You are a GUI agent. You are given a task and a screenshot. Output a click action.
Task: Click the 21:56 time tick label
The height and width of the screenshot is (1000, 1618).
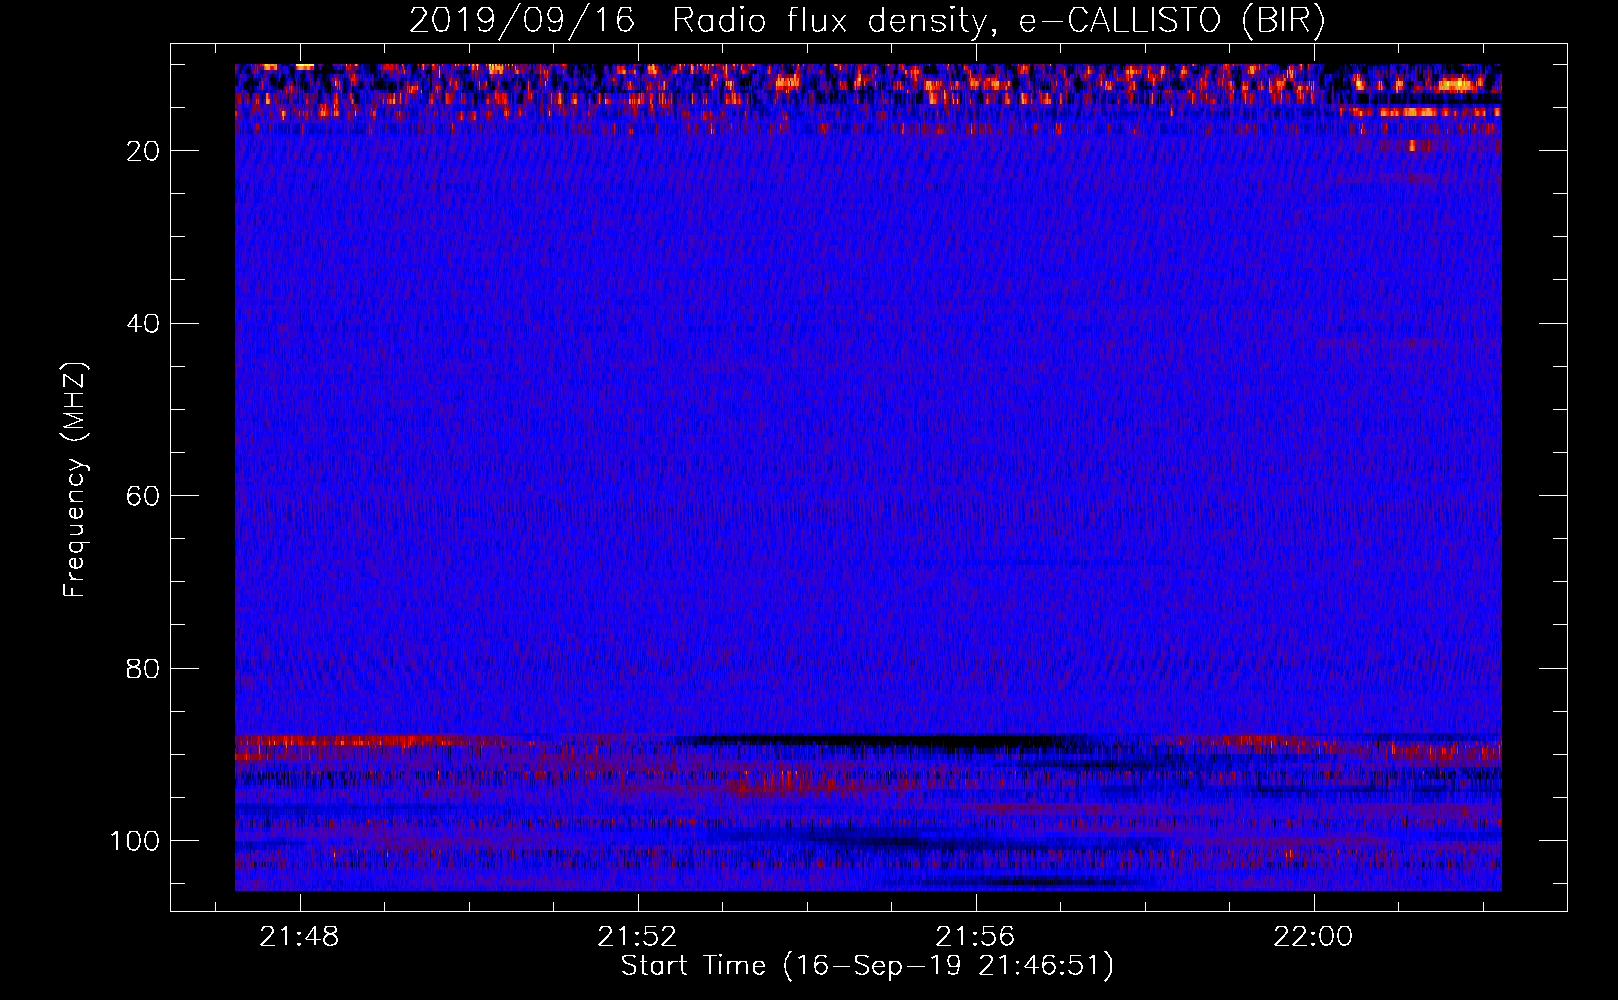pos(975,937)
